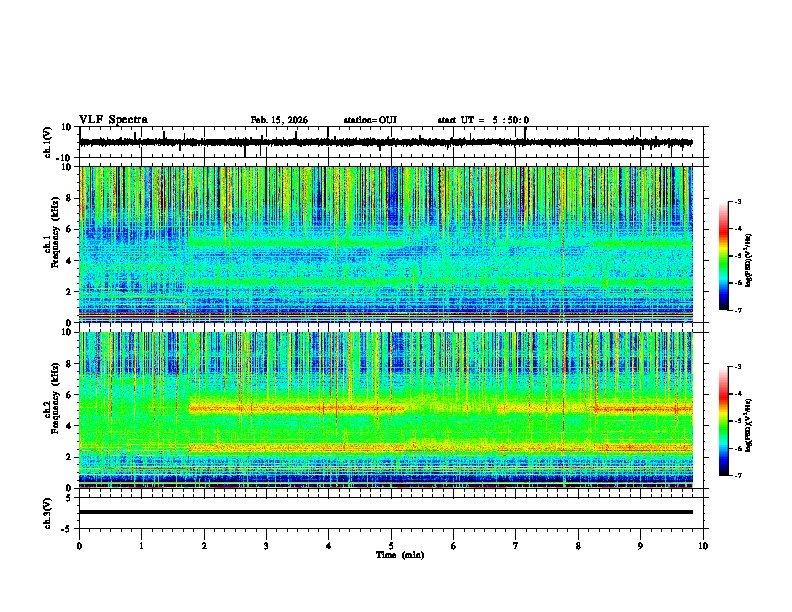Click time axis tick label "8"

(578, 546)
